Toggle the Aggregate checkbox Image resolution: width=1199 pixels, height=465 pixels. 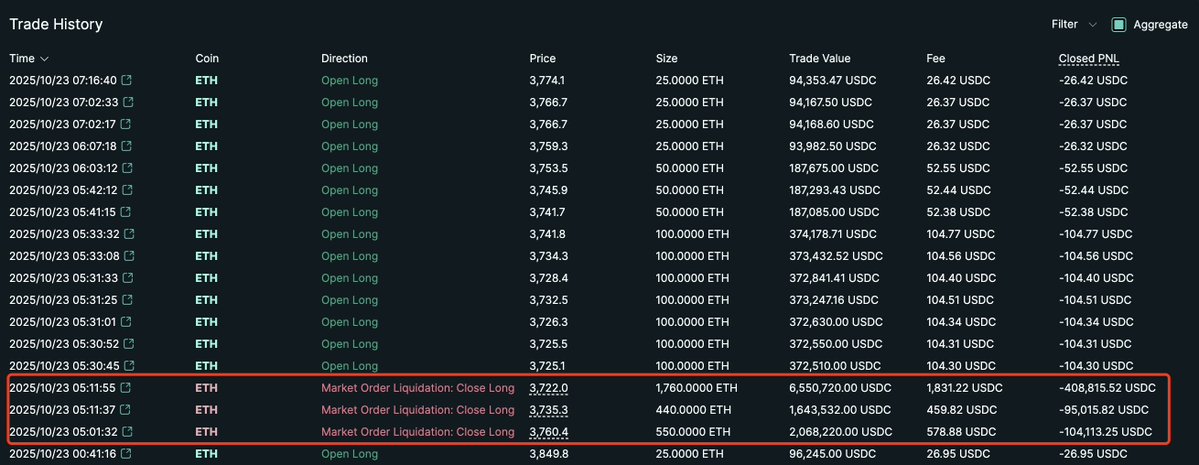(x=1119, y=24)
